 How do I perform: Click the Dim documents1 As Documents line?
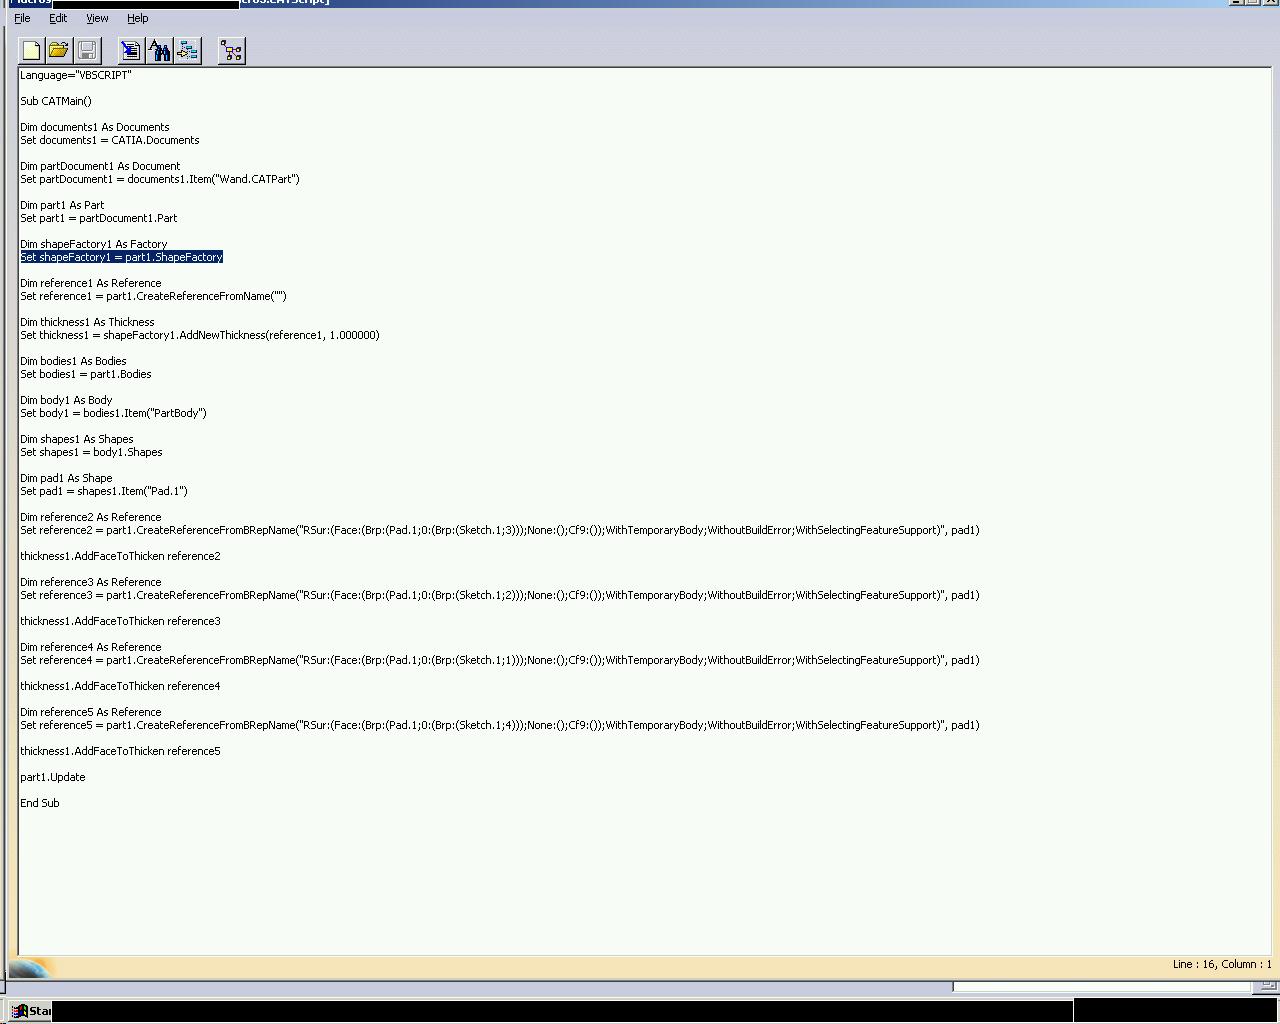coord(95,127)
